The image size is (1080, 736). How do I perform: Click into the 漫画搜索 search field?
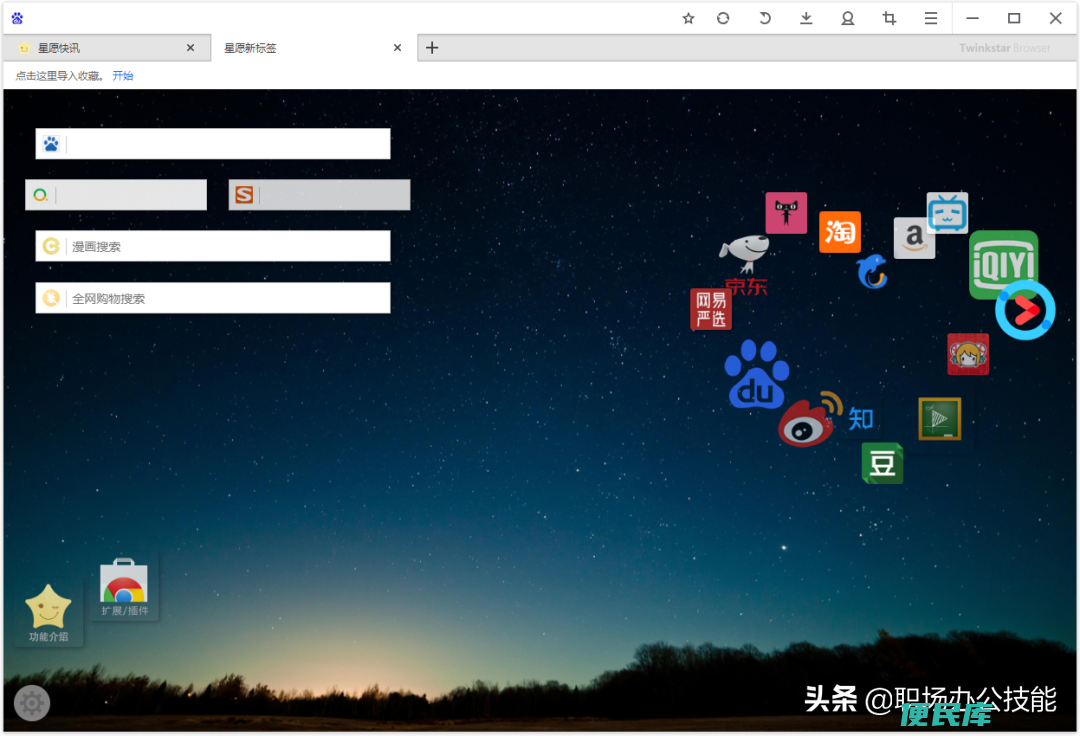213,246
